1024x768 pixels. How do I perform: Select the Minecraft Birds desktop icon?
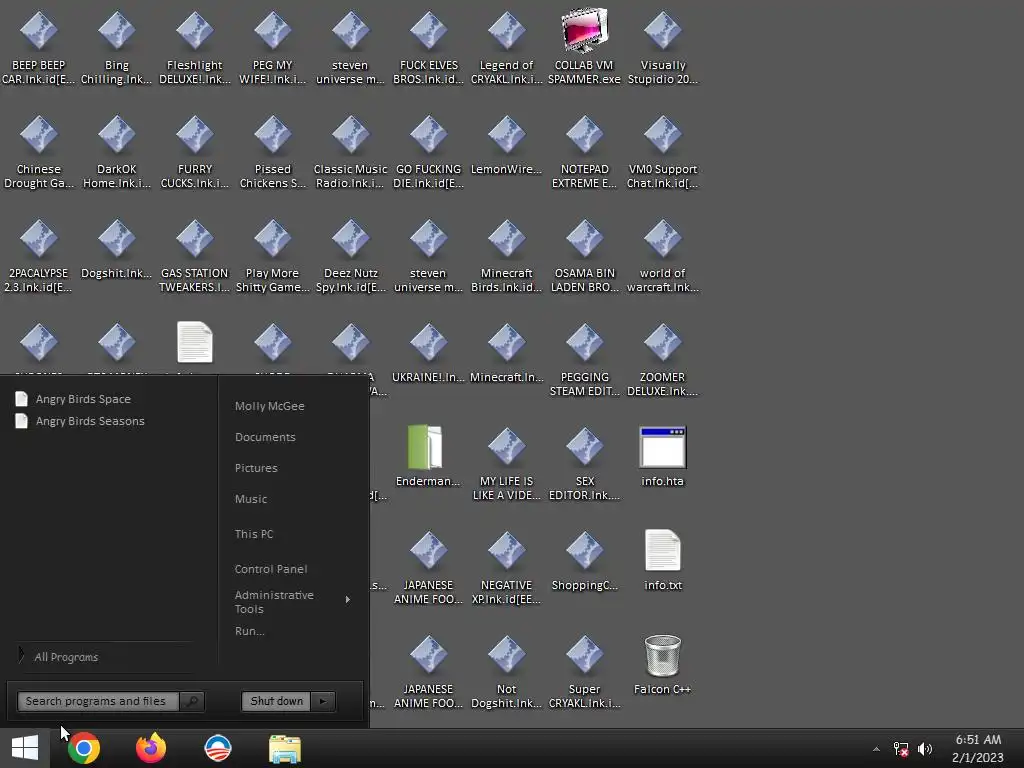(506, 255)
